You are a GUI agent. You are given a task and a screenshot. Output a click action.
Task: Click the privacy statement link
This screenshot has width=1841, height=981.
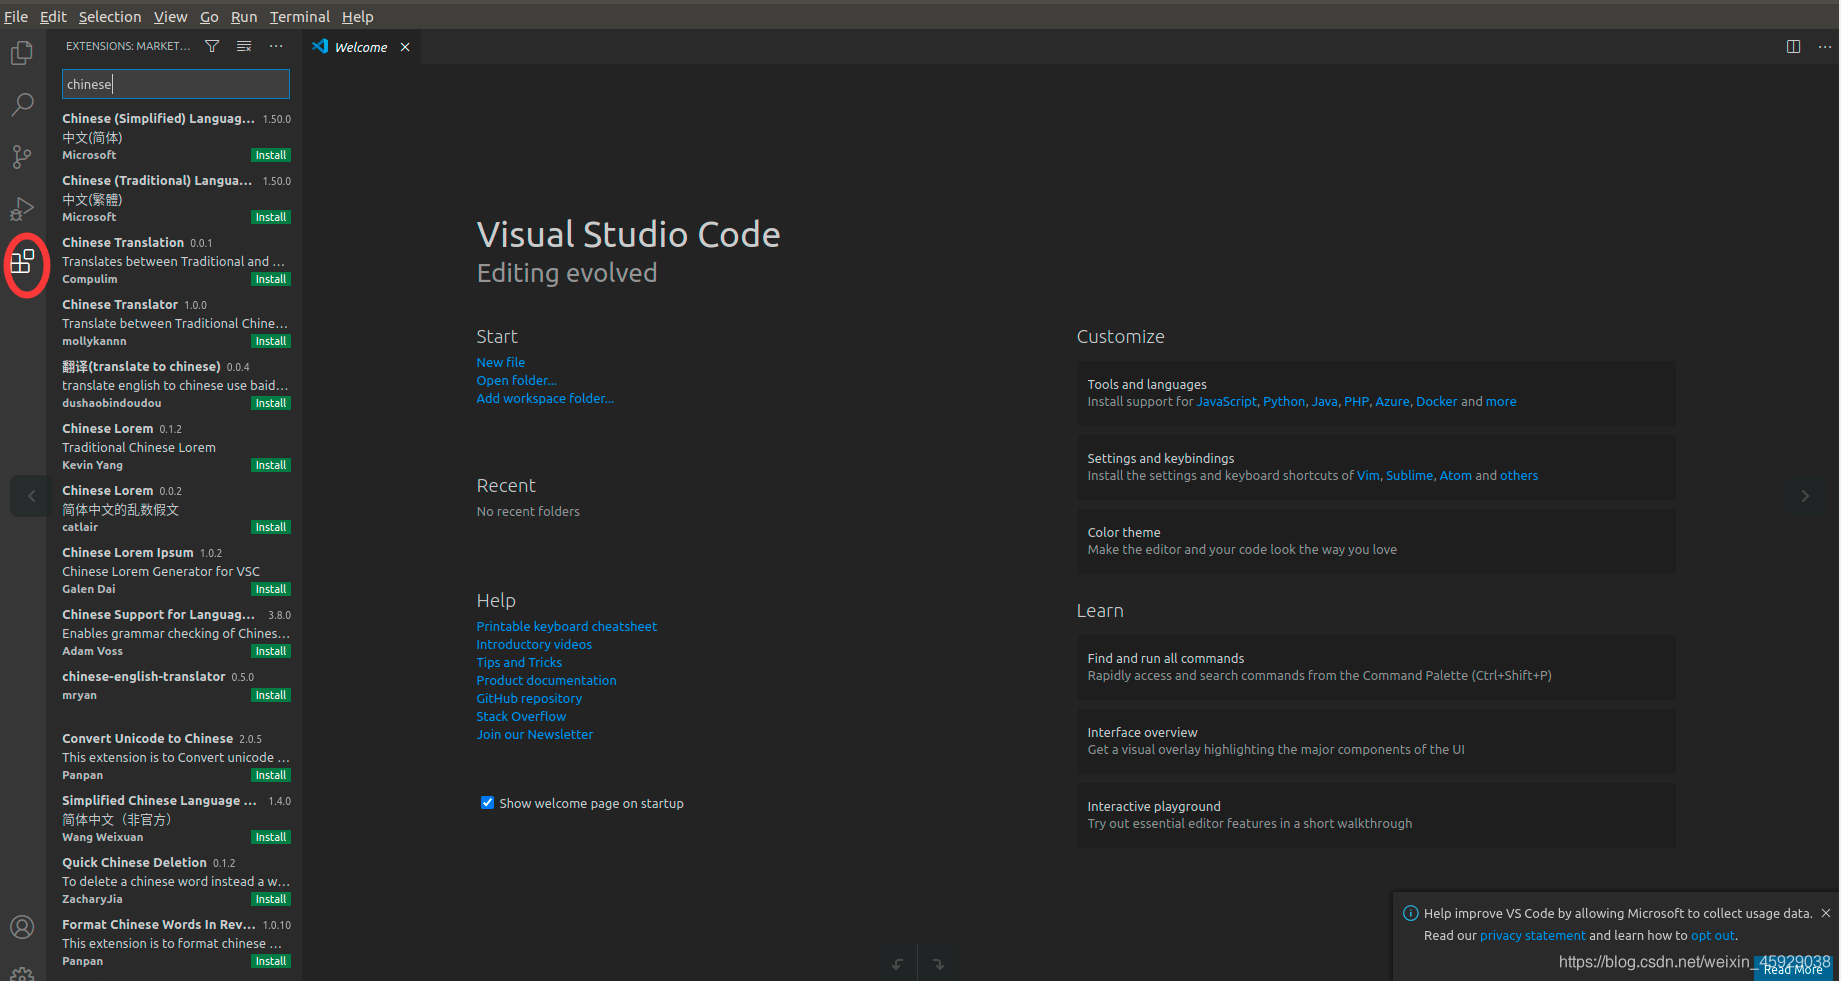click(x=1532, y=935)
